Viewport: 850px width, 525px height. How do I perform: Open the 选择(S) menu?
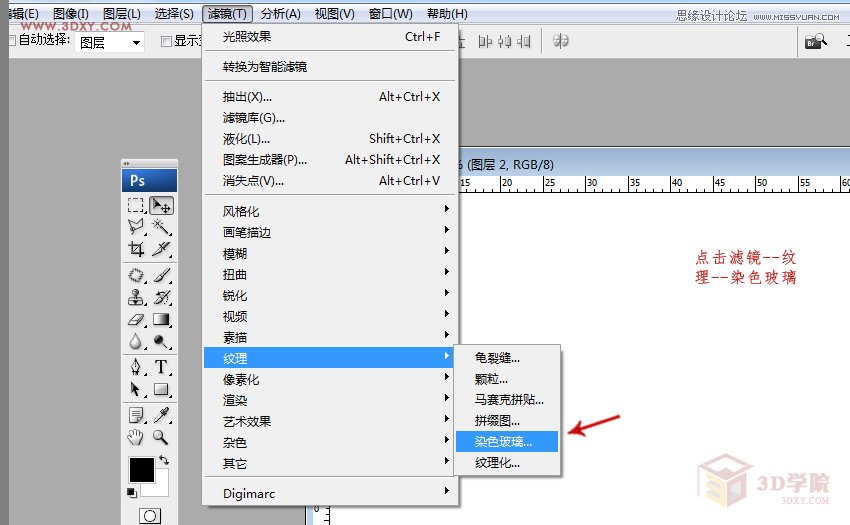coord(174,14)
